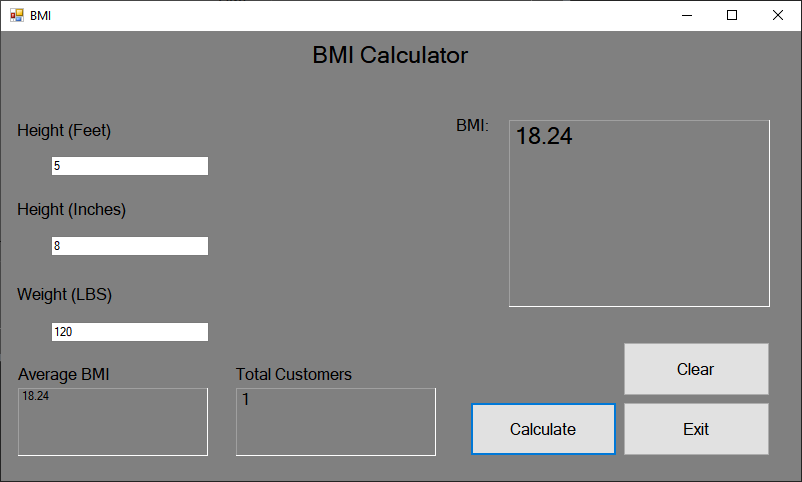This screenshot has width=802, height=482.
Task: Click the Height (Feet) label
Action: tap(64, 130)
